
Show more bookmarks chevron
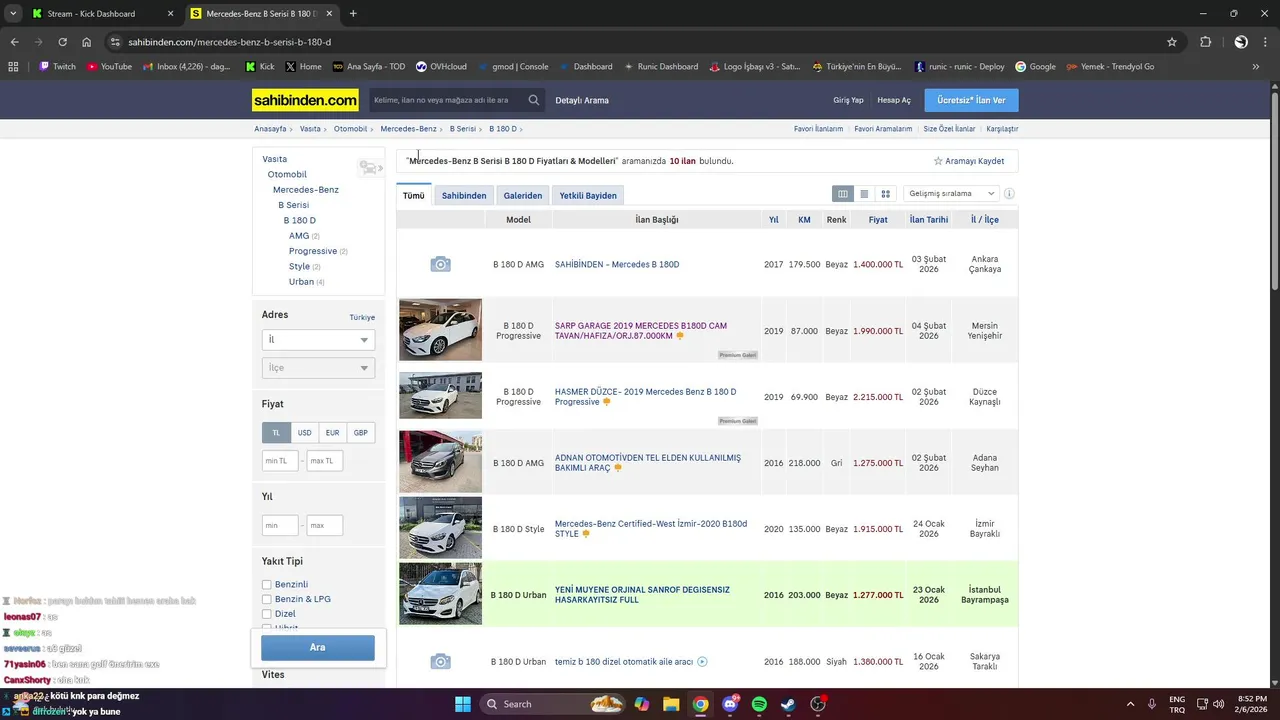tap(1256, 67)
